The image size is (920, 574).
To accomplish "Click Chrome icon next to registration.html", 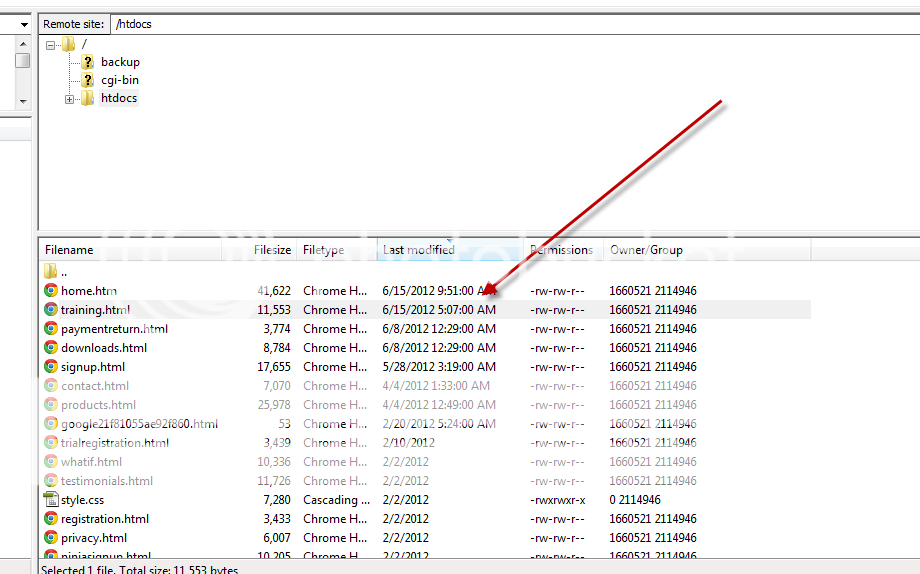I will [x=51, y=519].
